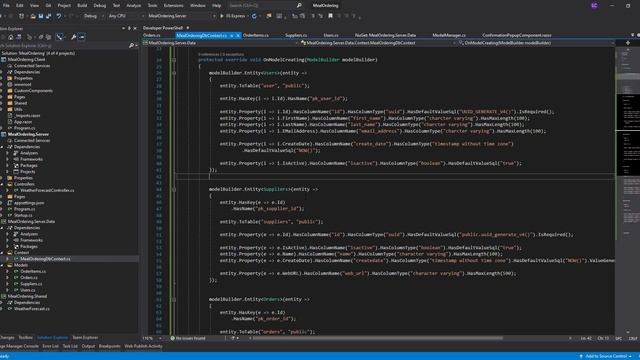Image resolution: width=640 pixels, height=360 pixels.
Task: Open the OnModelCreating member navigation dropdown
Action: 536,43
